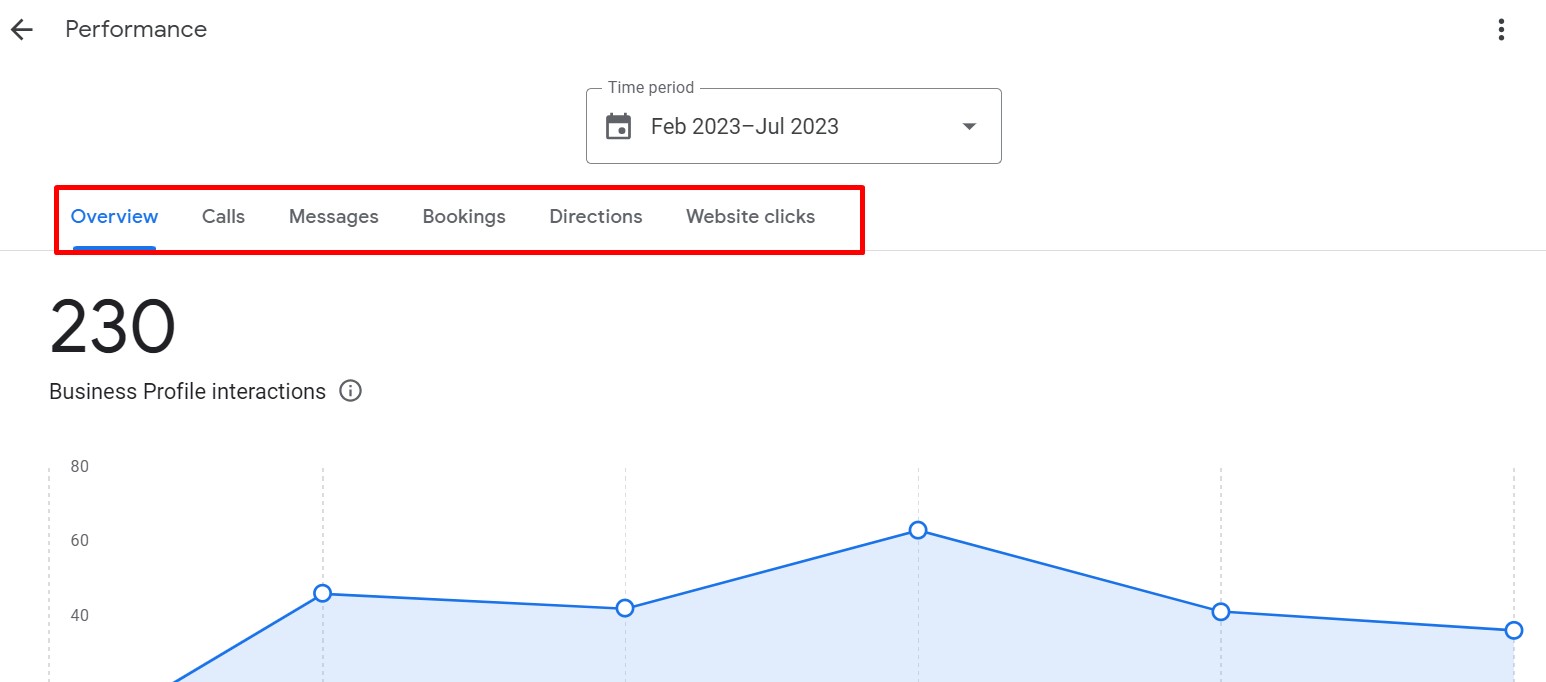Select the Feb 2023–Jul 2023 date range field
Screen dimensions: 1546x682
744,127
